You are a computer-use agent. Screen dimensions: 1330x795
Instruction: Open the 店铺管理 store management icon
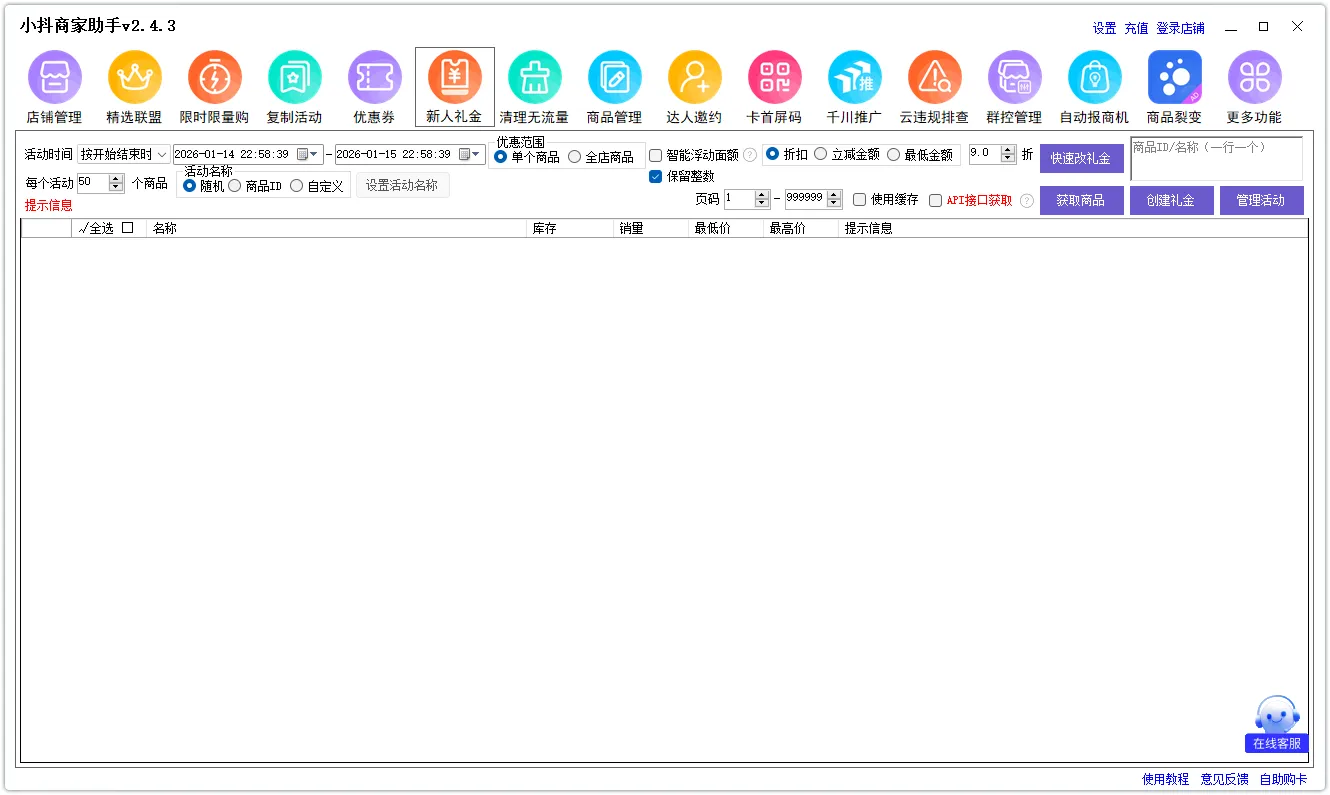pos(54,78)
